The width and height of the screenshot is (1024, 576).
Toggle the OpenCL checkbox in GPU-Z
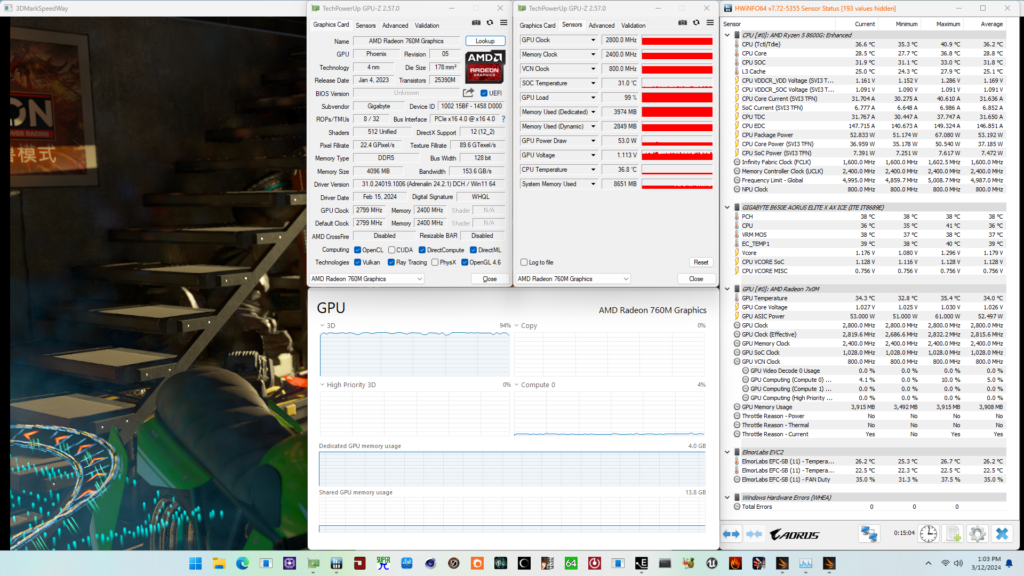(x=357, y=249)
